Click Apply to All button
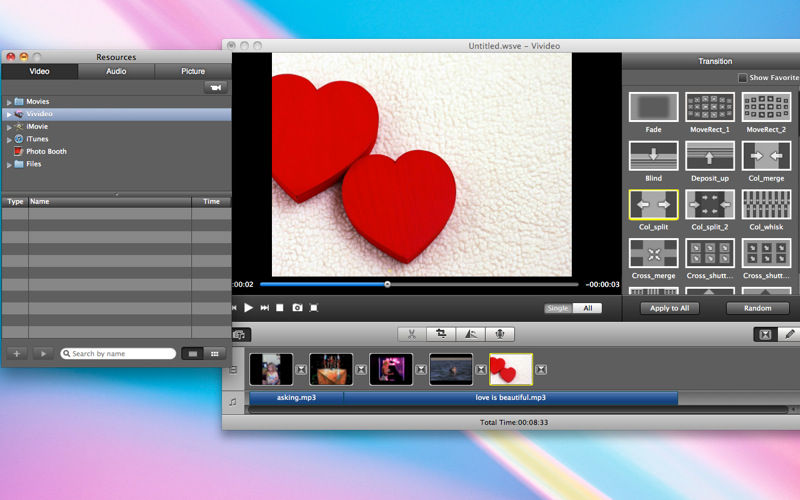This screenshot has width=800, height=500. [669, 308]
